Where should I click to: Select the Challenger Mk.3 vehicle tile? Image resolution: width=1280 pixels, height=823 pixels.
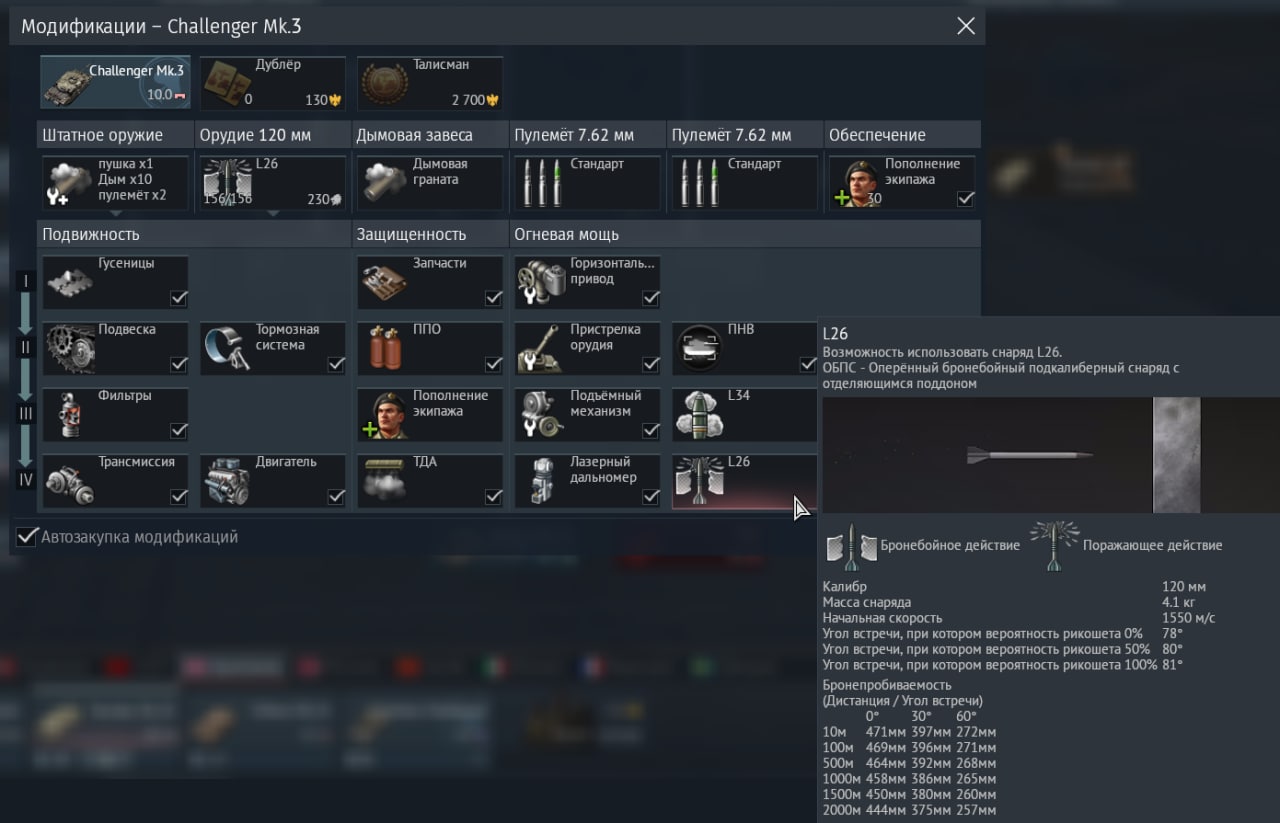(x=114, y=83)
